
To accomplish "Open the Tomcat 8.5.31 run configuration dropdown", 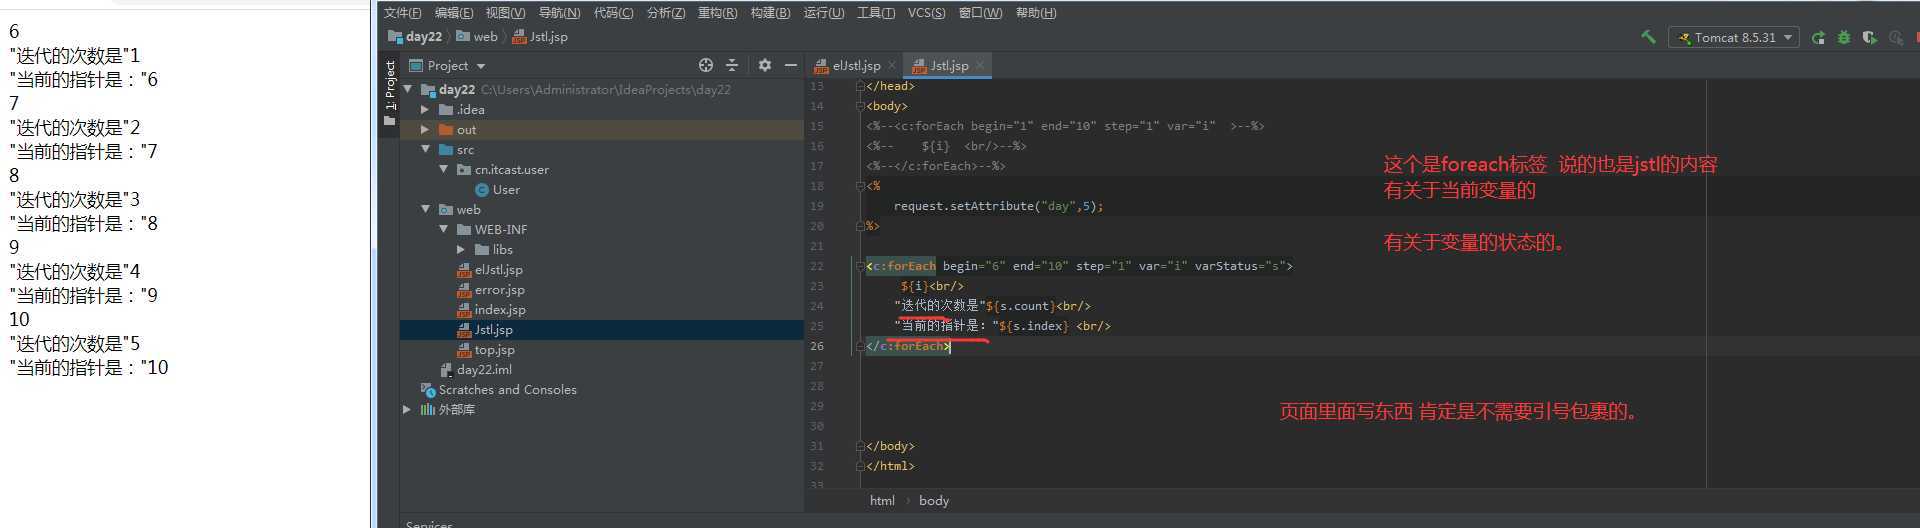I will pyautogui.click(x=1734, y=38).
